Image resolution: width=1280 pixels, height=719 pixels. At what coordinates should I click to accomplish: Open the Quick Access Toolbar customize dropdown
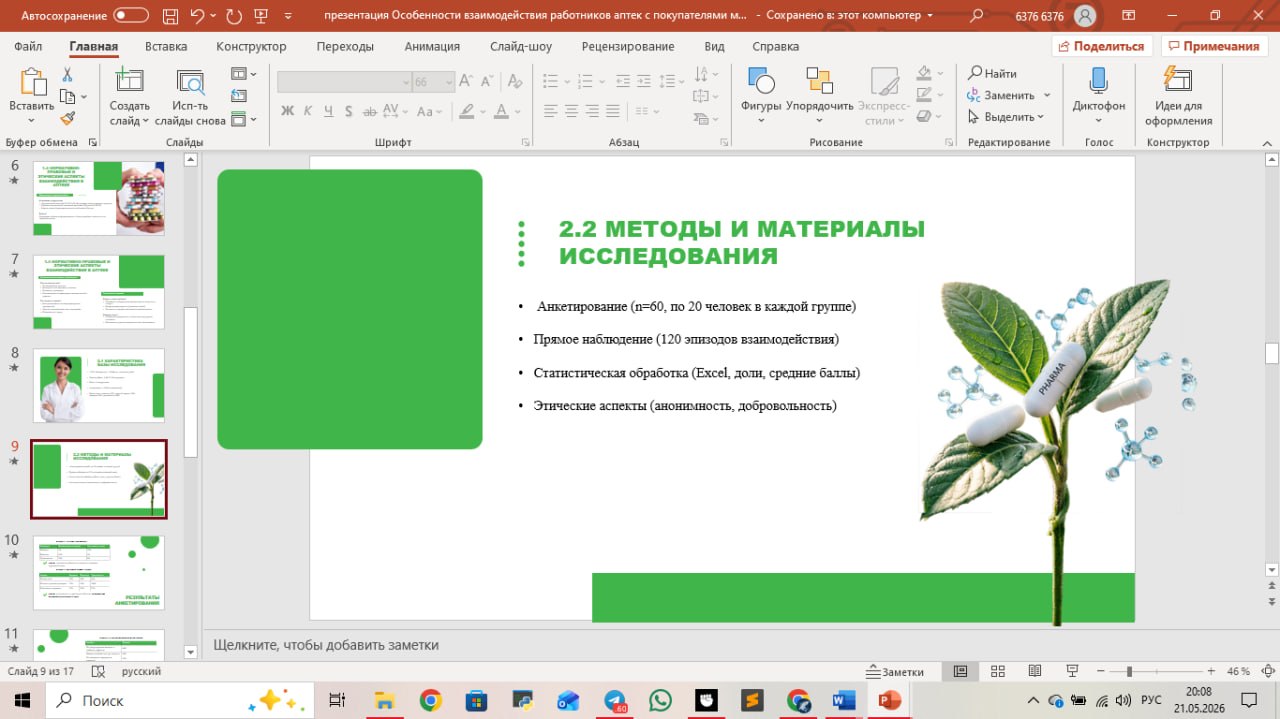pos(290,16)
